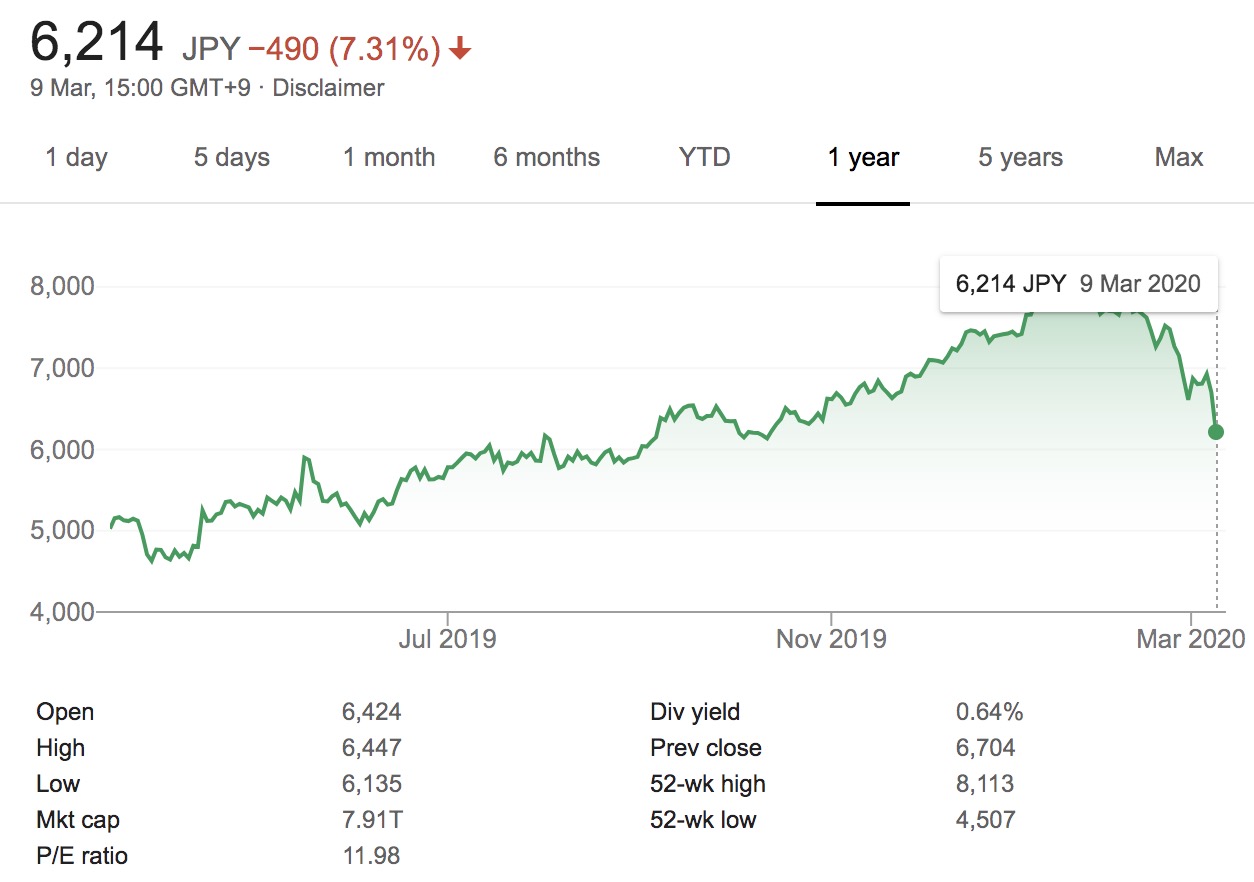Click the Mkt cap value 7.91T

372,820
